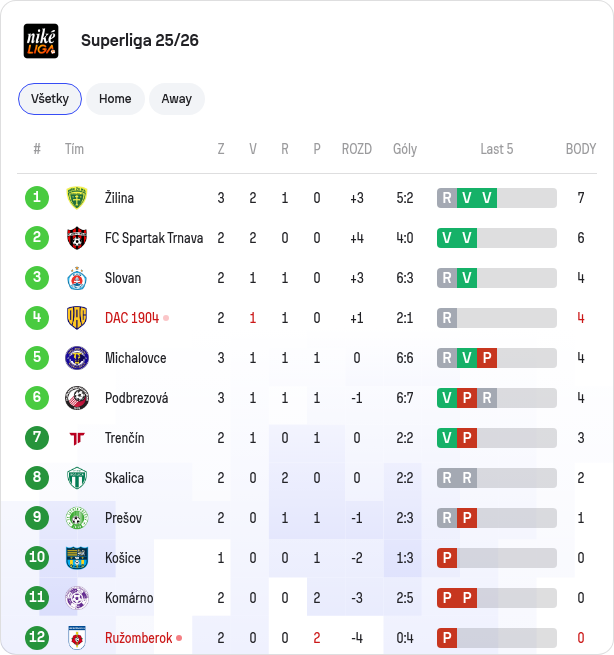Click the Ružomberok club badge

pyautogui.click(x=77, y=638)
